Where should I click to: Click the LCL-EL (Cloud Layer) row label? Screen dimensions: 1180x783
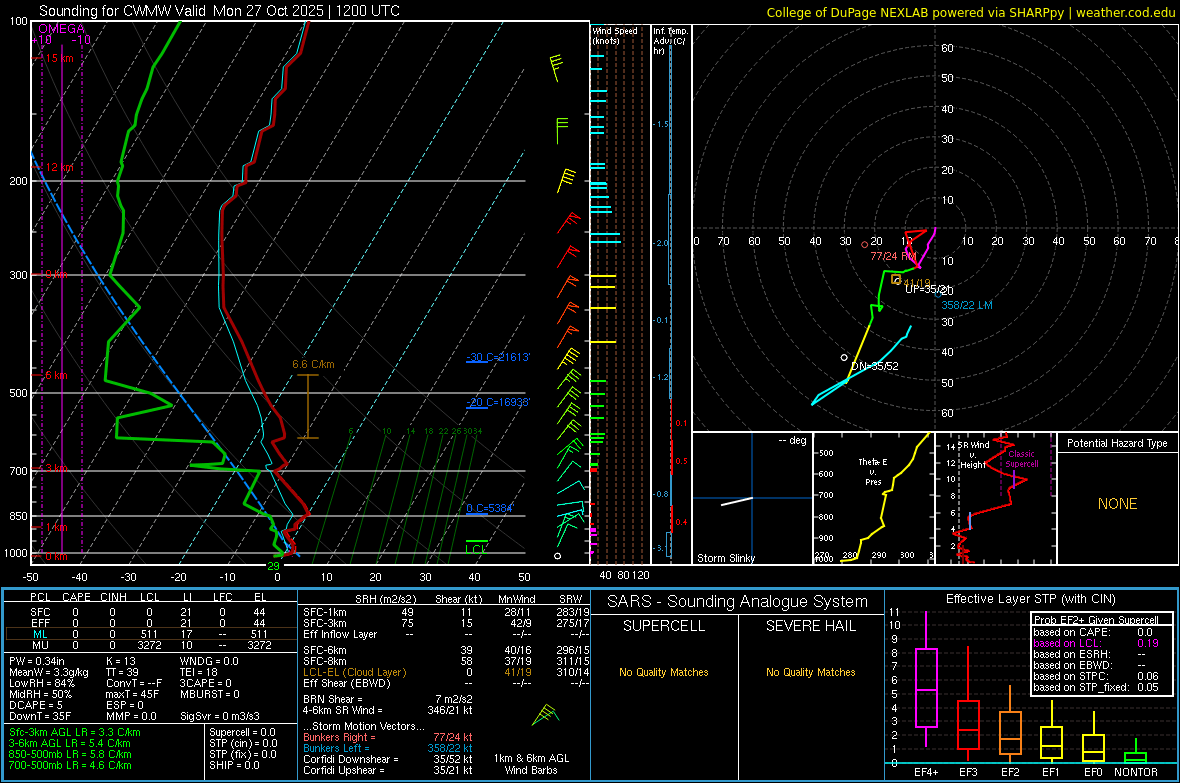click(x=354, y=672)
